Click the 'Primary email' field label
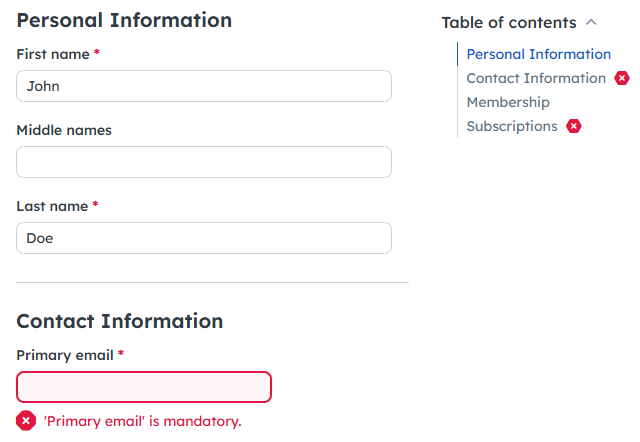Screen dimensions: 640x442 (x=65, y=355)
